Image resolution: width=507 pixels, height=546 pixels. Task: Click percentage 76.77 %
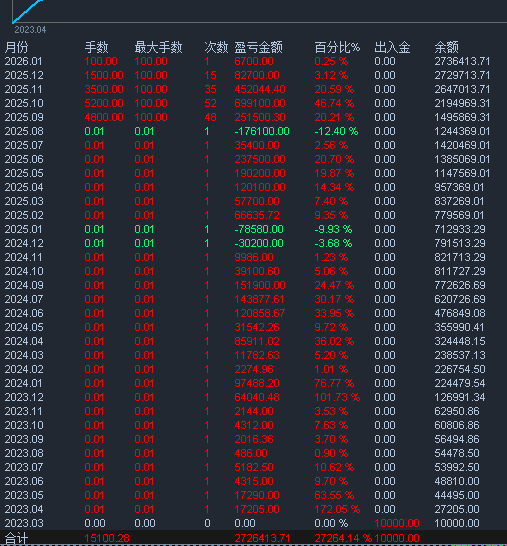334,383
